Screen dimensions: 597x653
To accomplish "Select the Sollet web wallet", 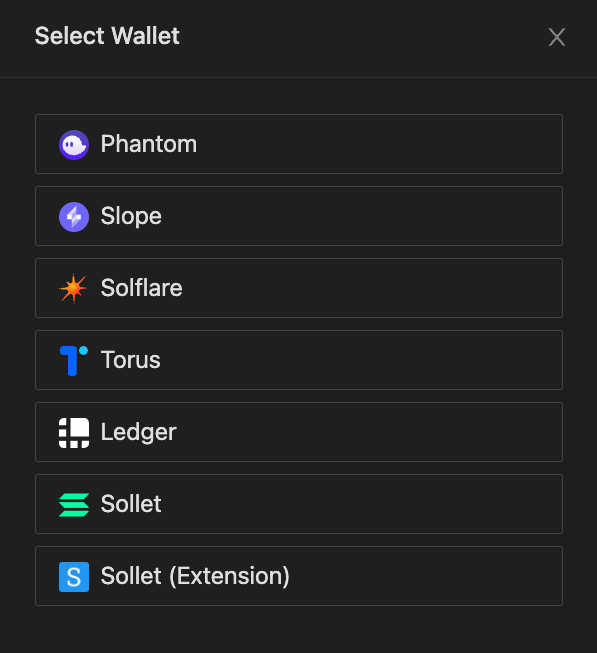I will point(299,504).
